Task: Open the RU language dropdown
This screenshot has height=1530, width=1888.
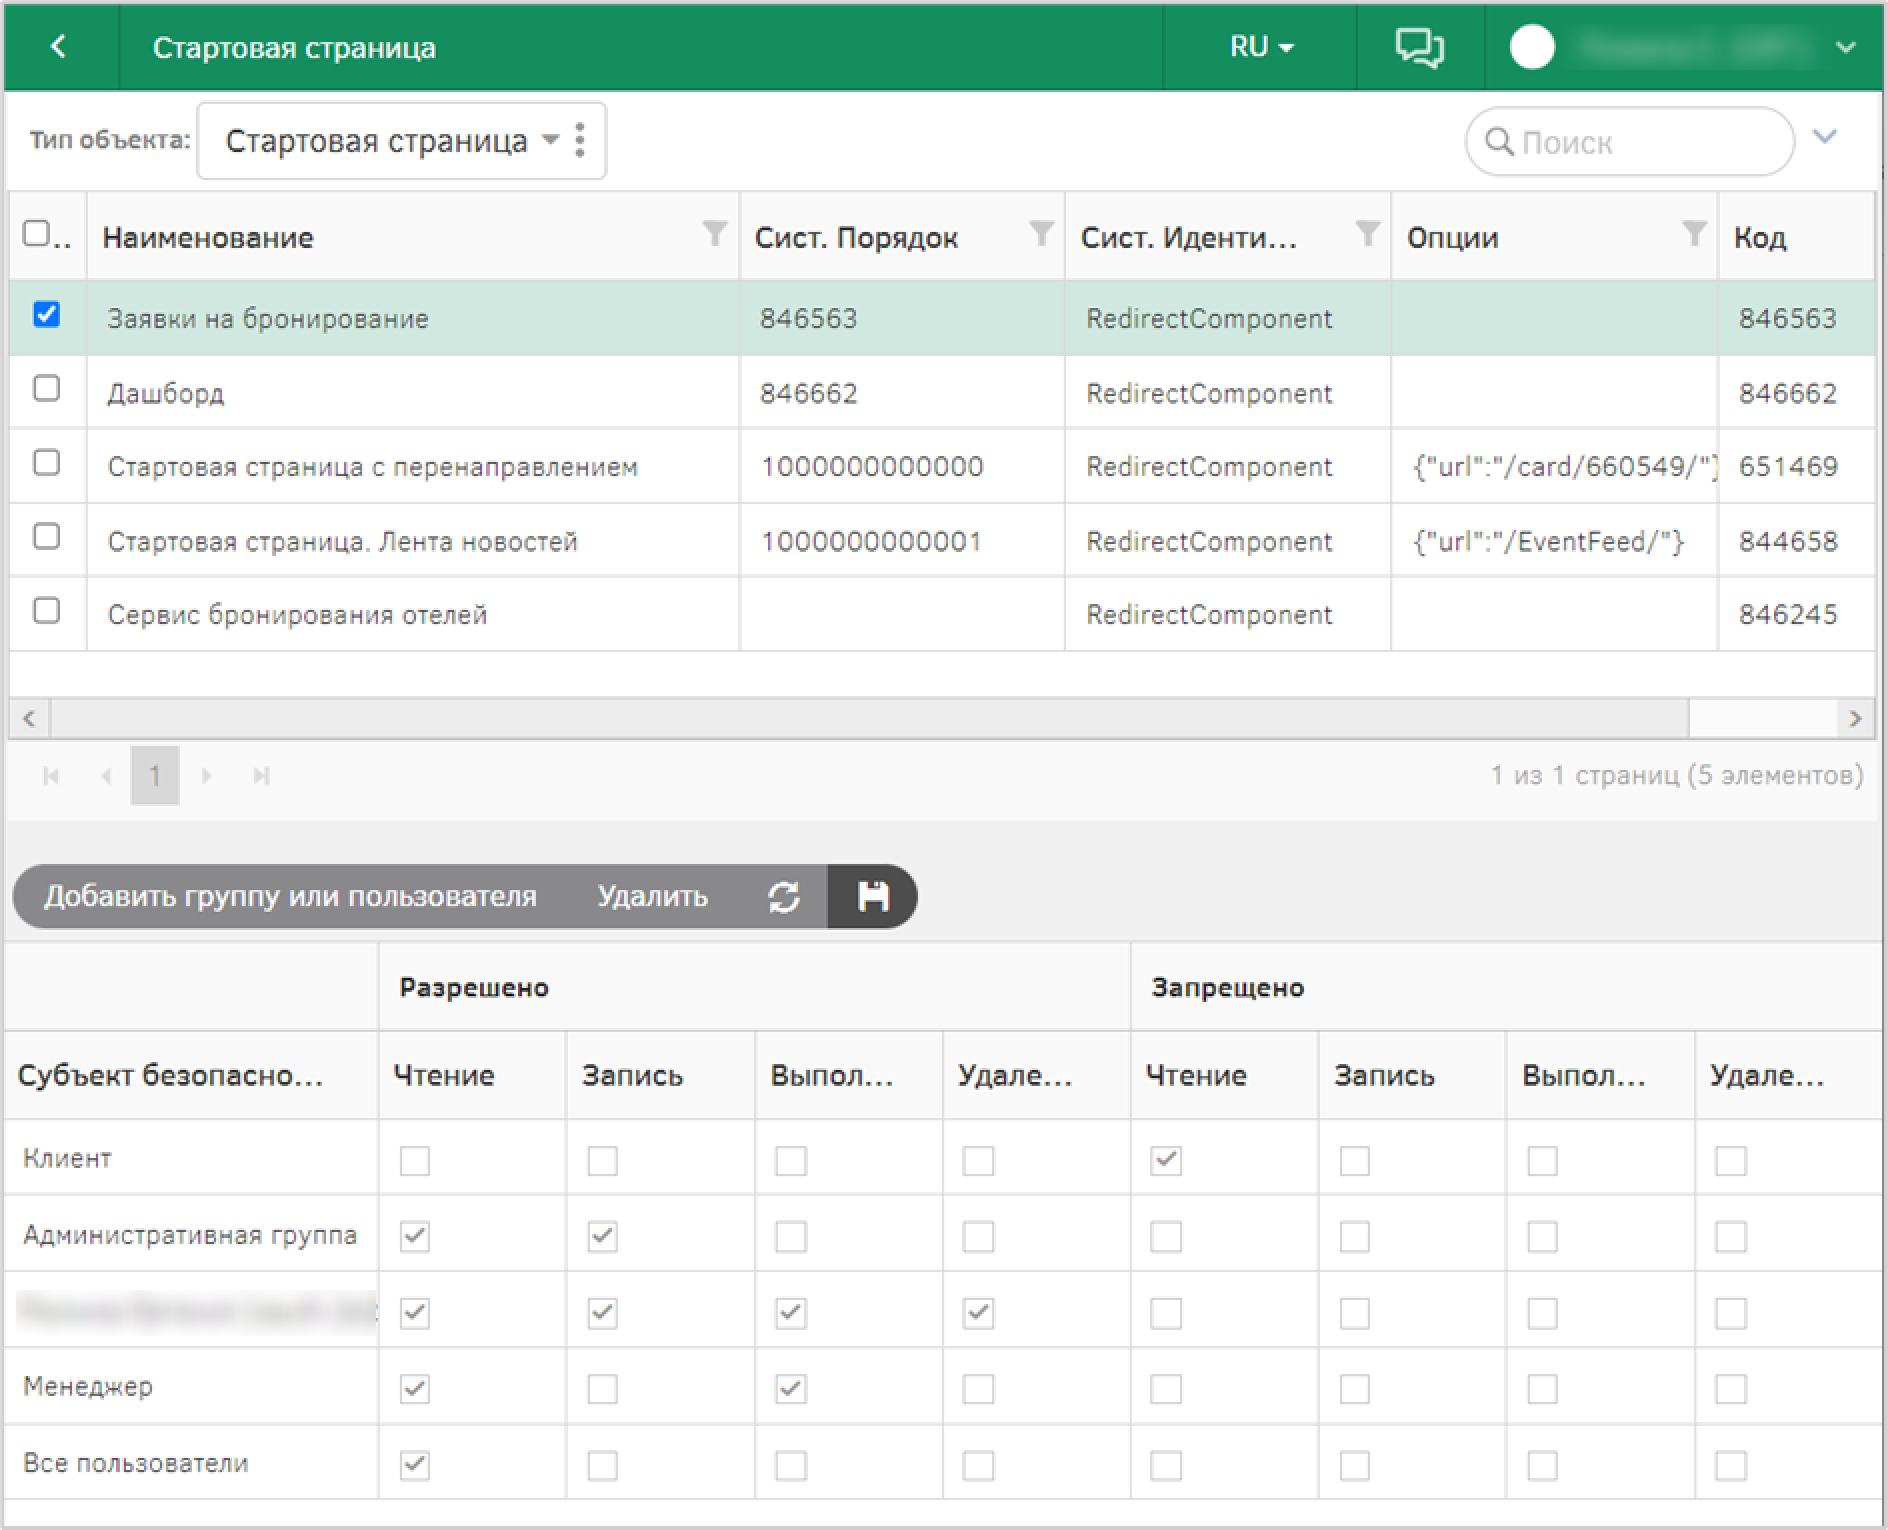Action: [1261, 47]
